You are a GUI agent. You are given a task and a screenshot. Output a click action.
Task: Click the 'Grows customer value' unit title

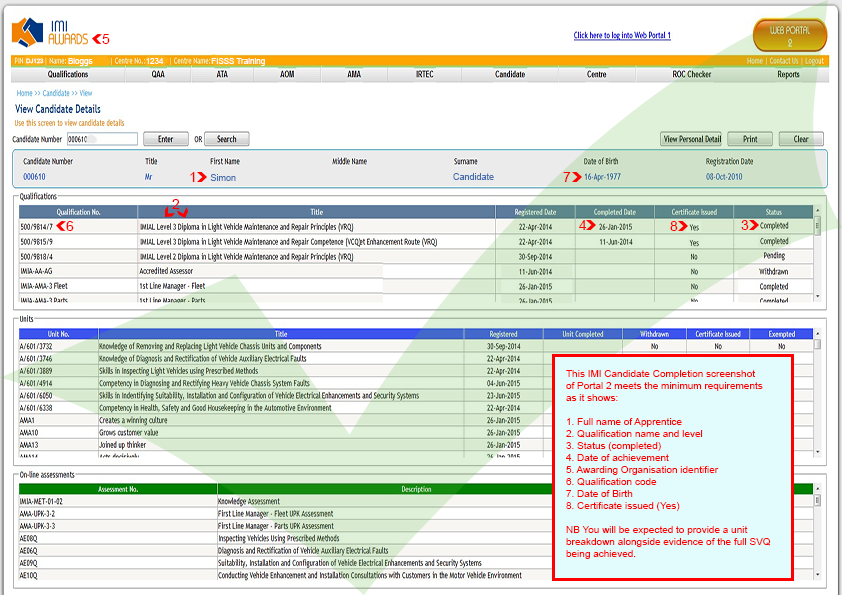(x=128, y=433)
